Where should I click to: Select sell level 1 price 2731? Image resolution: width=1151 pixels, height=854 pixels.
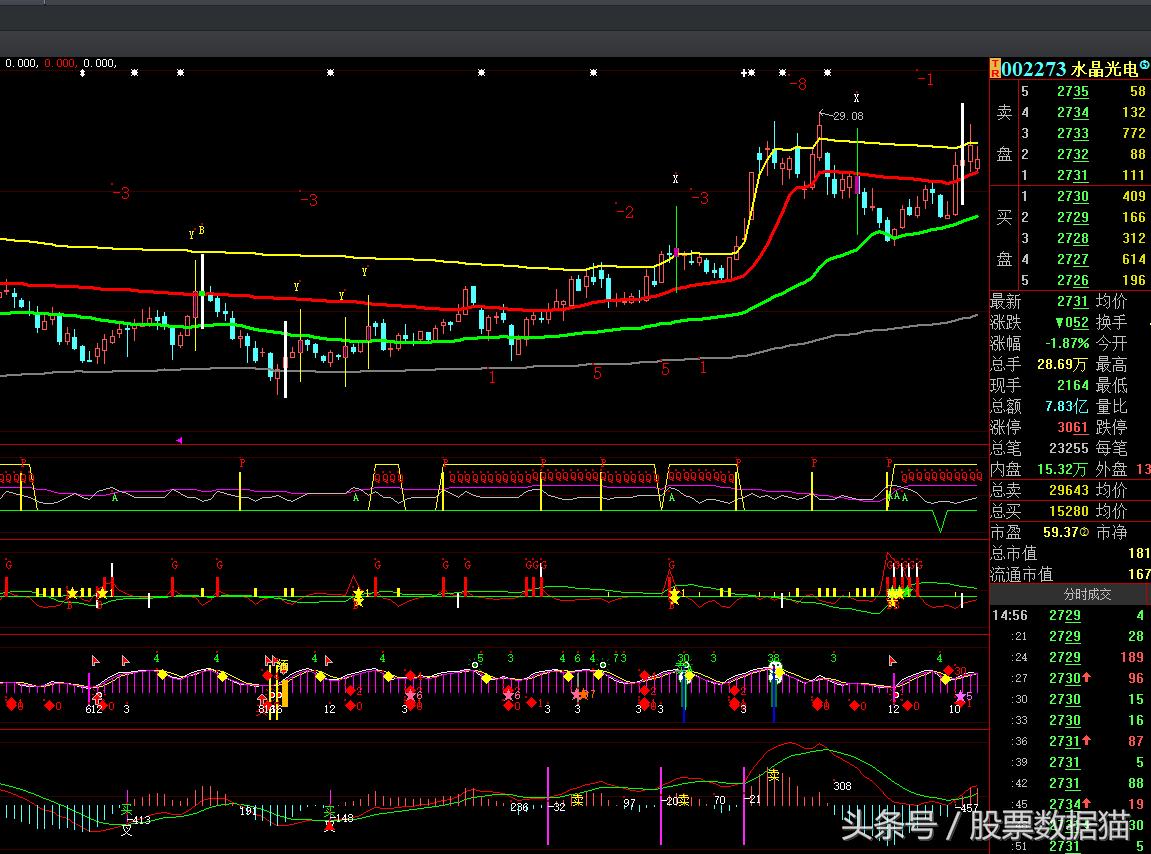coord(1072,175)
